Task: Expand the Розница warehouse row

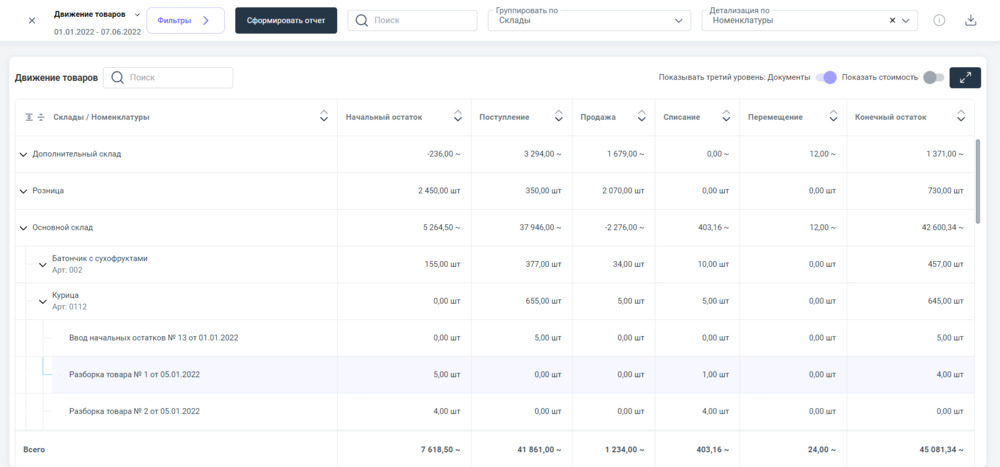Action: coord(24,191)
